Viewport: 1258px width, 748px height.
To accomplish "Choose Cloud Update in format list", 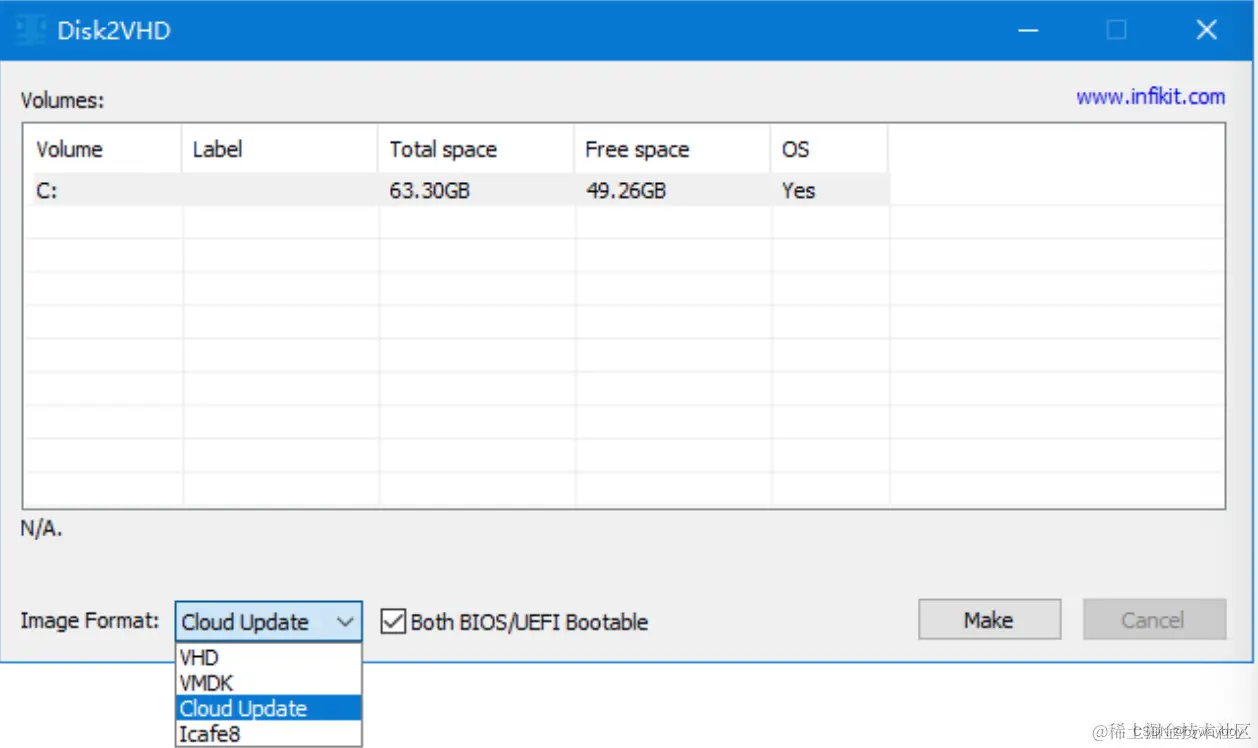I will point(268,708).
